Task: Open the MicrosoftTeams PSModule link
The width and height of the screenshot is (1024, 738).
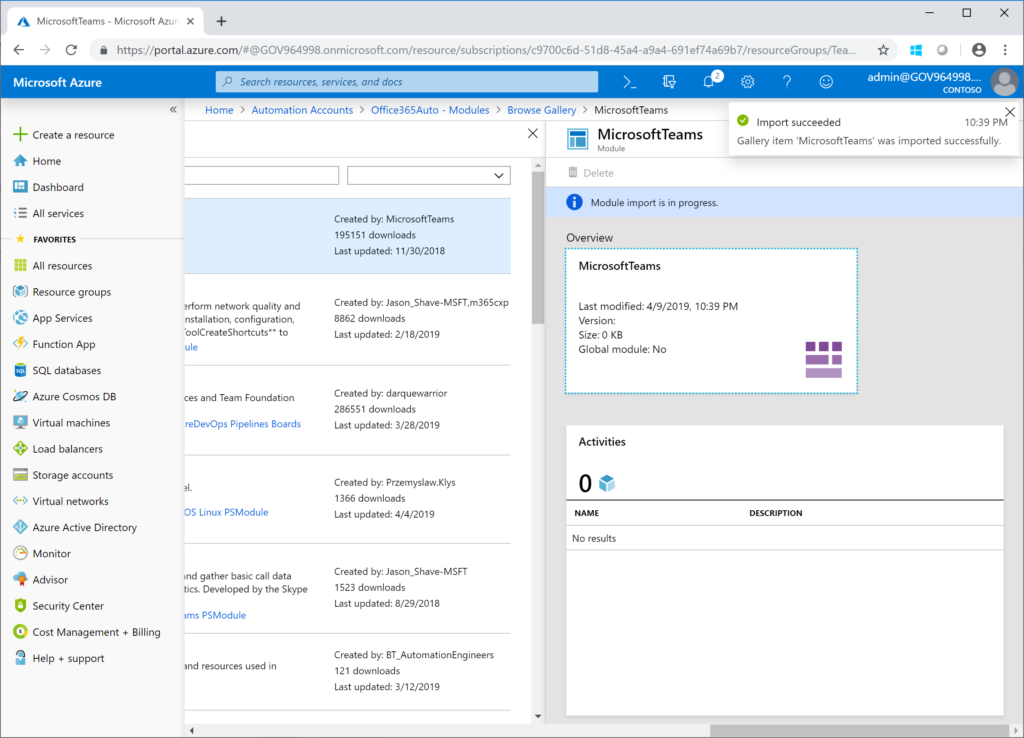Action: (x=216, y=615)
